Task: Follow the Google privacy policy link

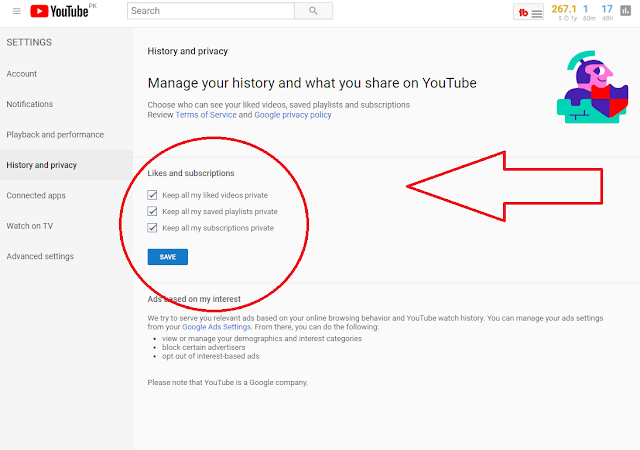Action: (x=293, y=115)
